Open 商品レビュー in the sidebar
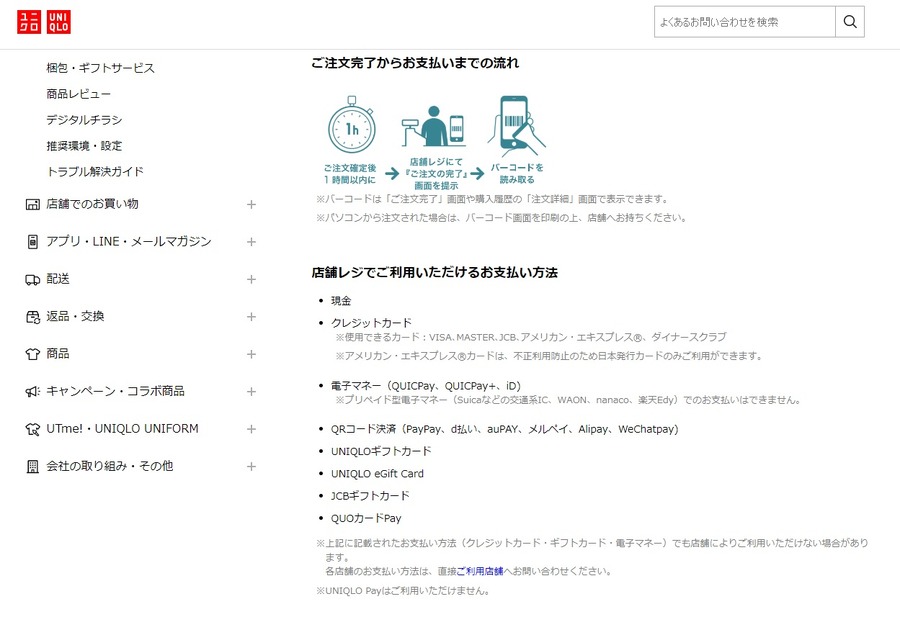 [79, 94]
